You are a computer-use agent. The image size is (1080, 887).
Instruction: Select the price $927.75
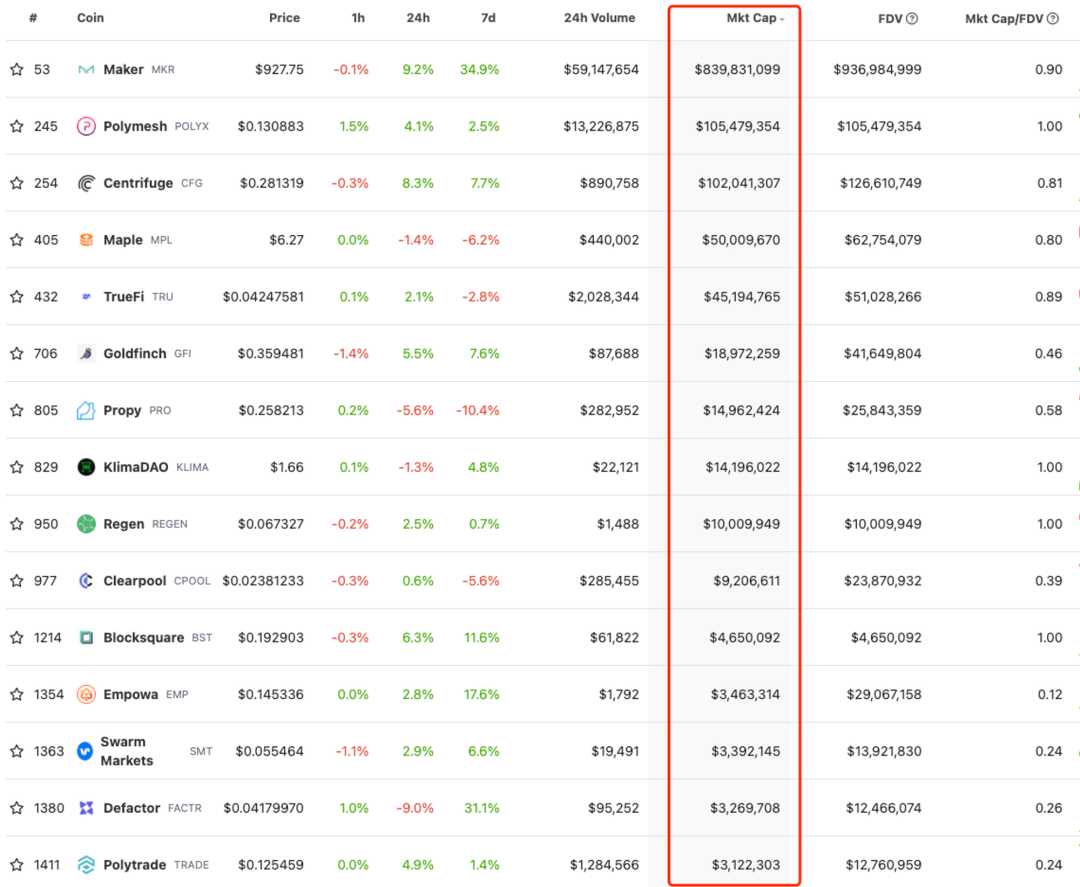279,70
